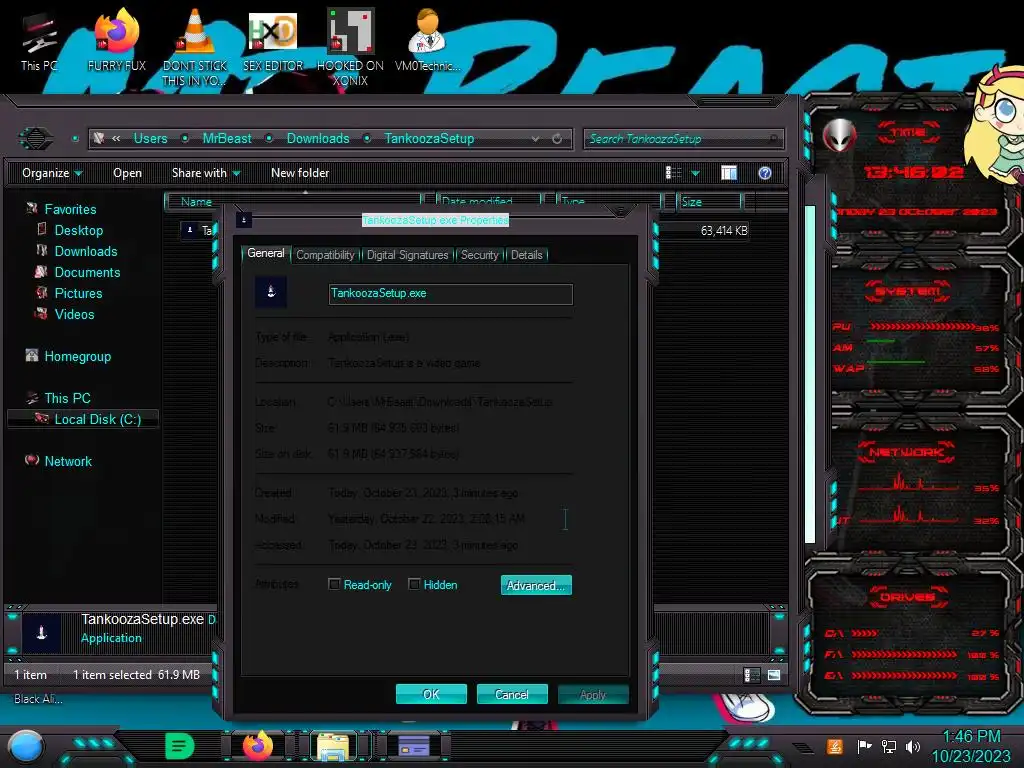Open the Details tab

[x=526, y=255]
